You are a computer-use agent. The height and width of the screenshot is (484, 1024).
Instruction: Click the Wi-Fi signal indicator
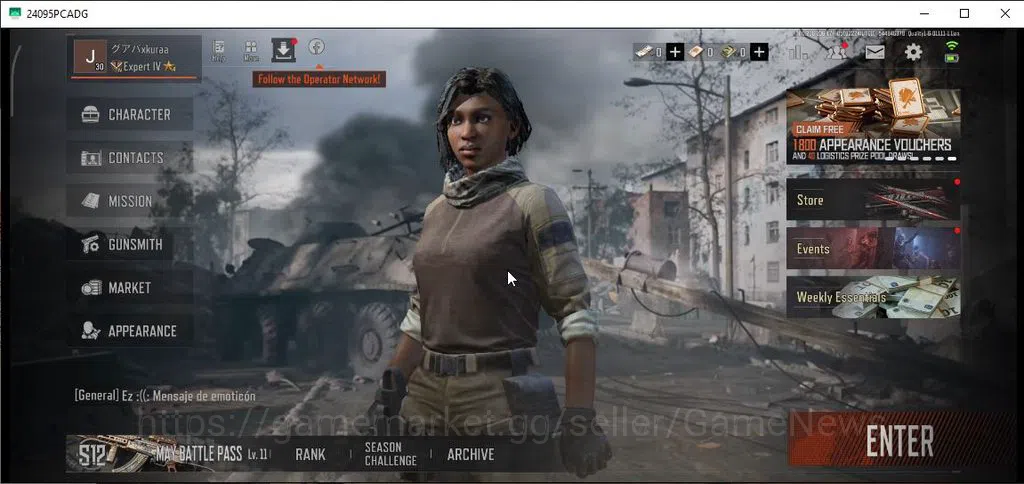pyautogui.click(x=952, y=46)
